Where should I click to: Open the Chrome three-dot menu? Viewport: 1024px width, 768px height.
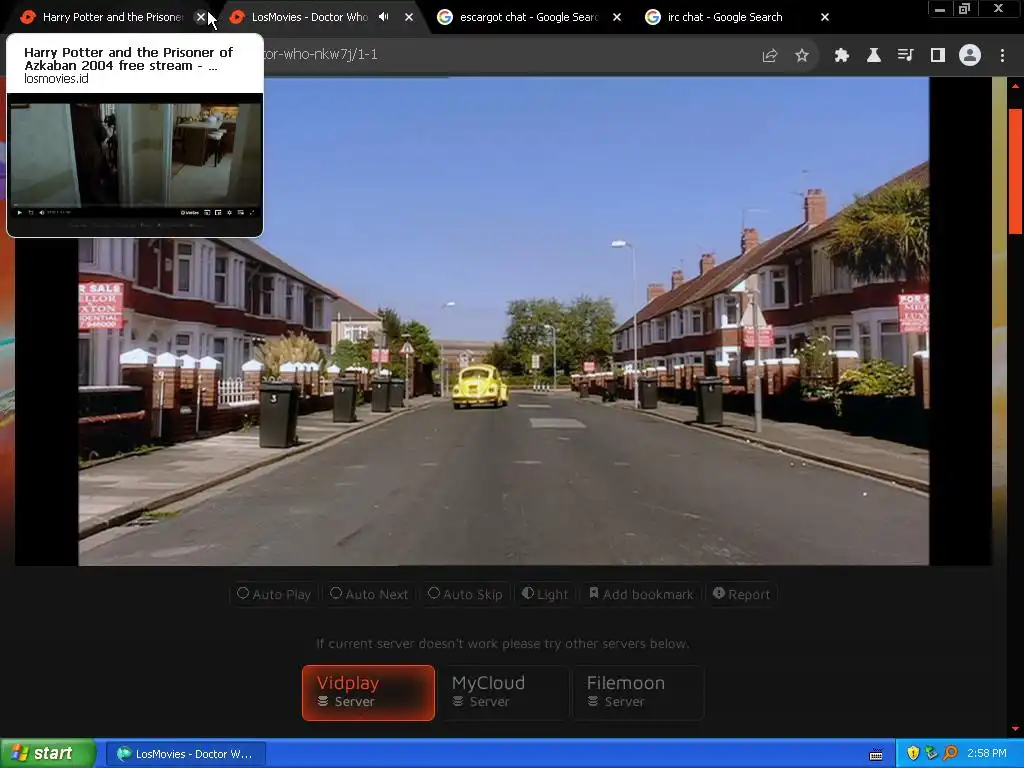1002,56
